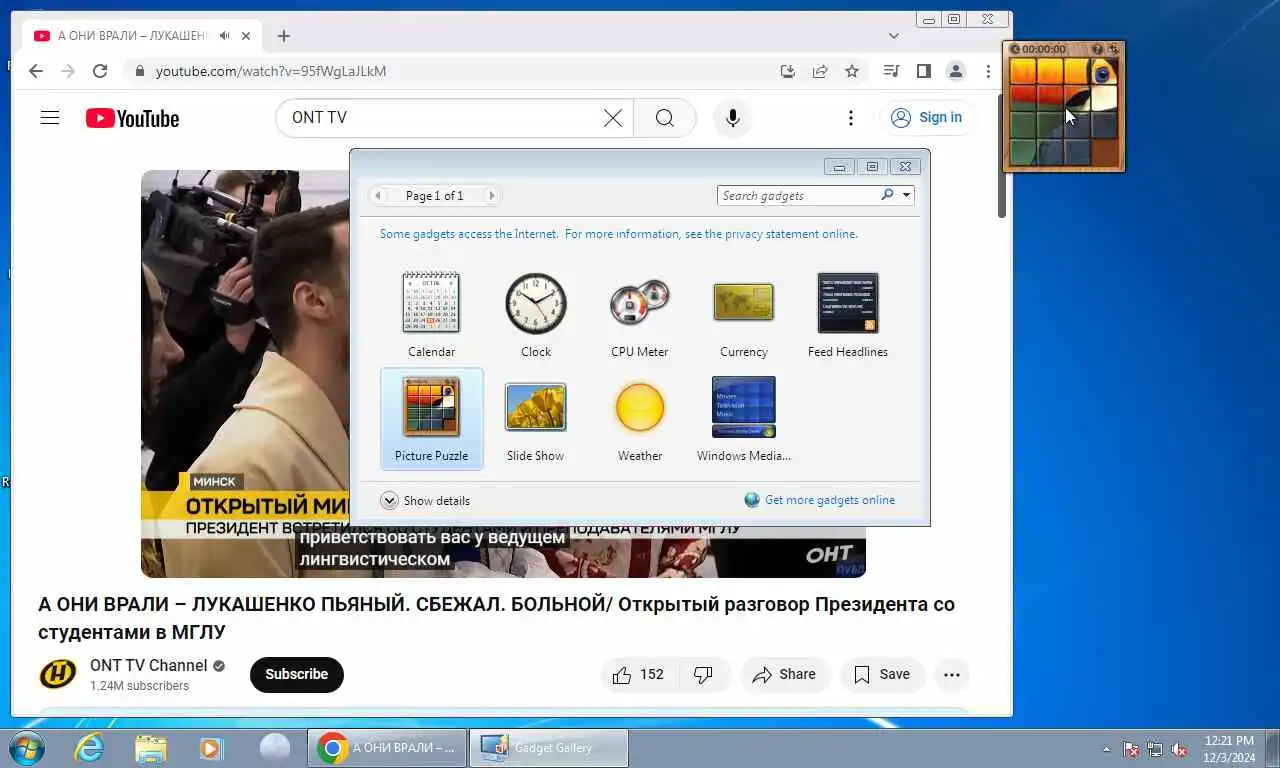Mute the YouTube tab via speaker icon
1280x768 pixels.
tap(225, 36)
